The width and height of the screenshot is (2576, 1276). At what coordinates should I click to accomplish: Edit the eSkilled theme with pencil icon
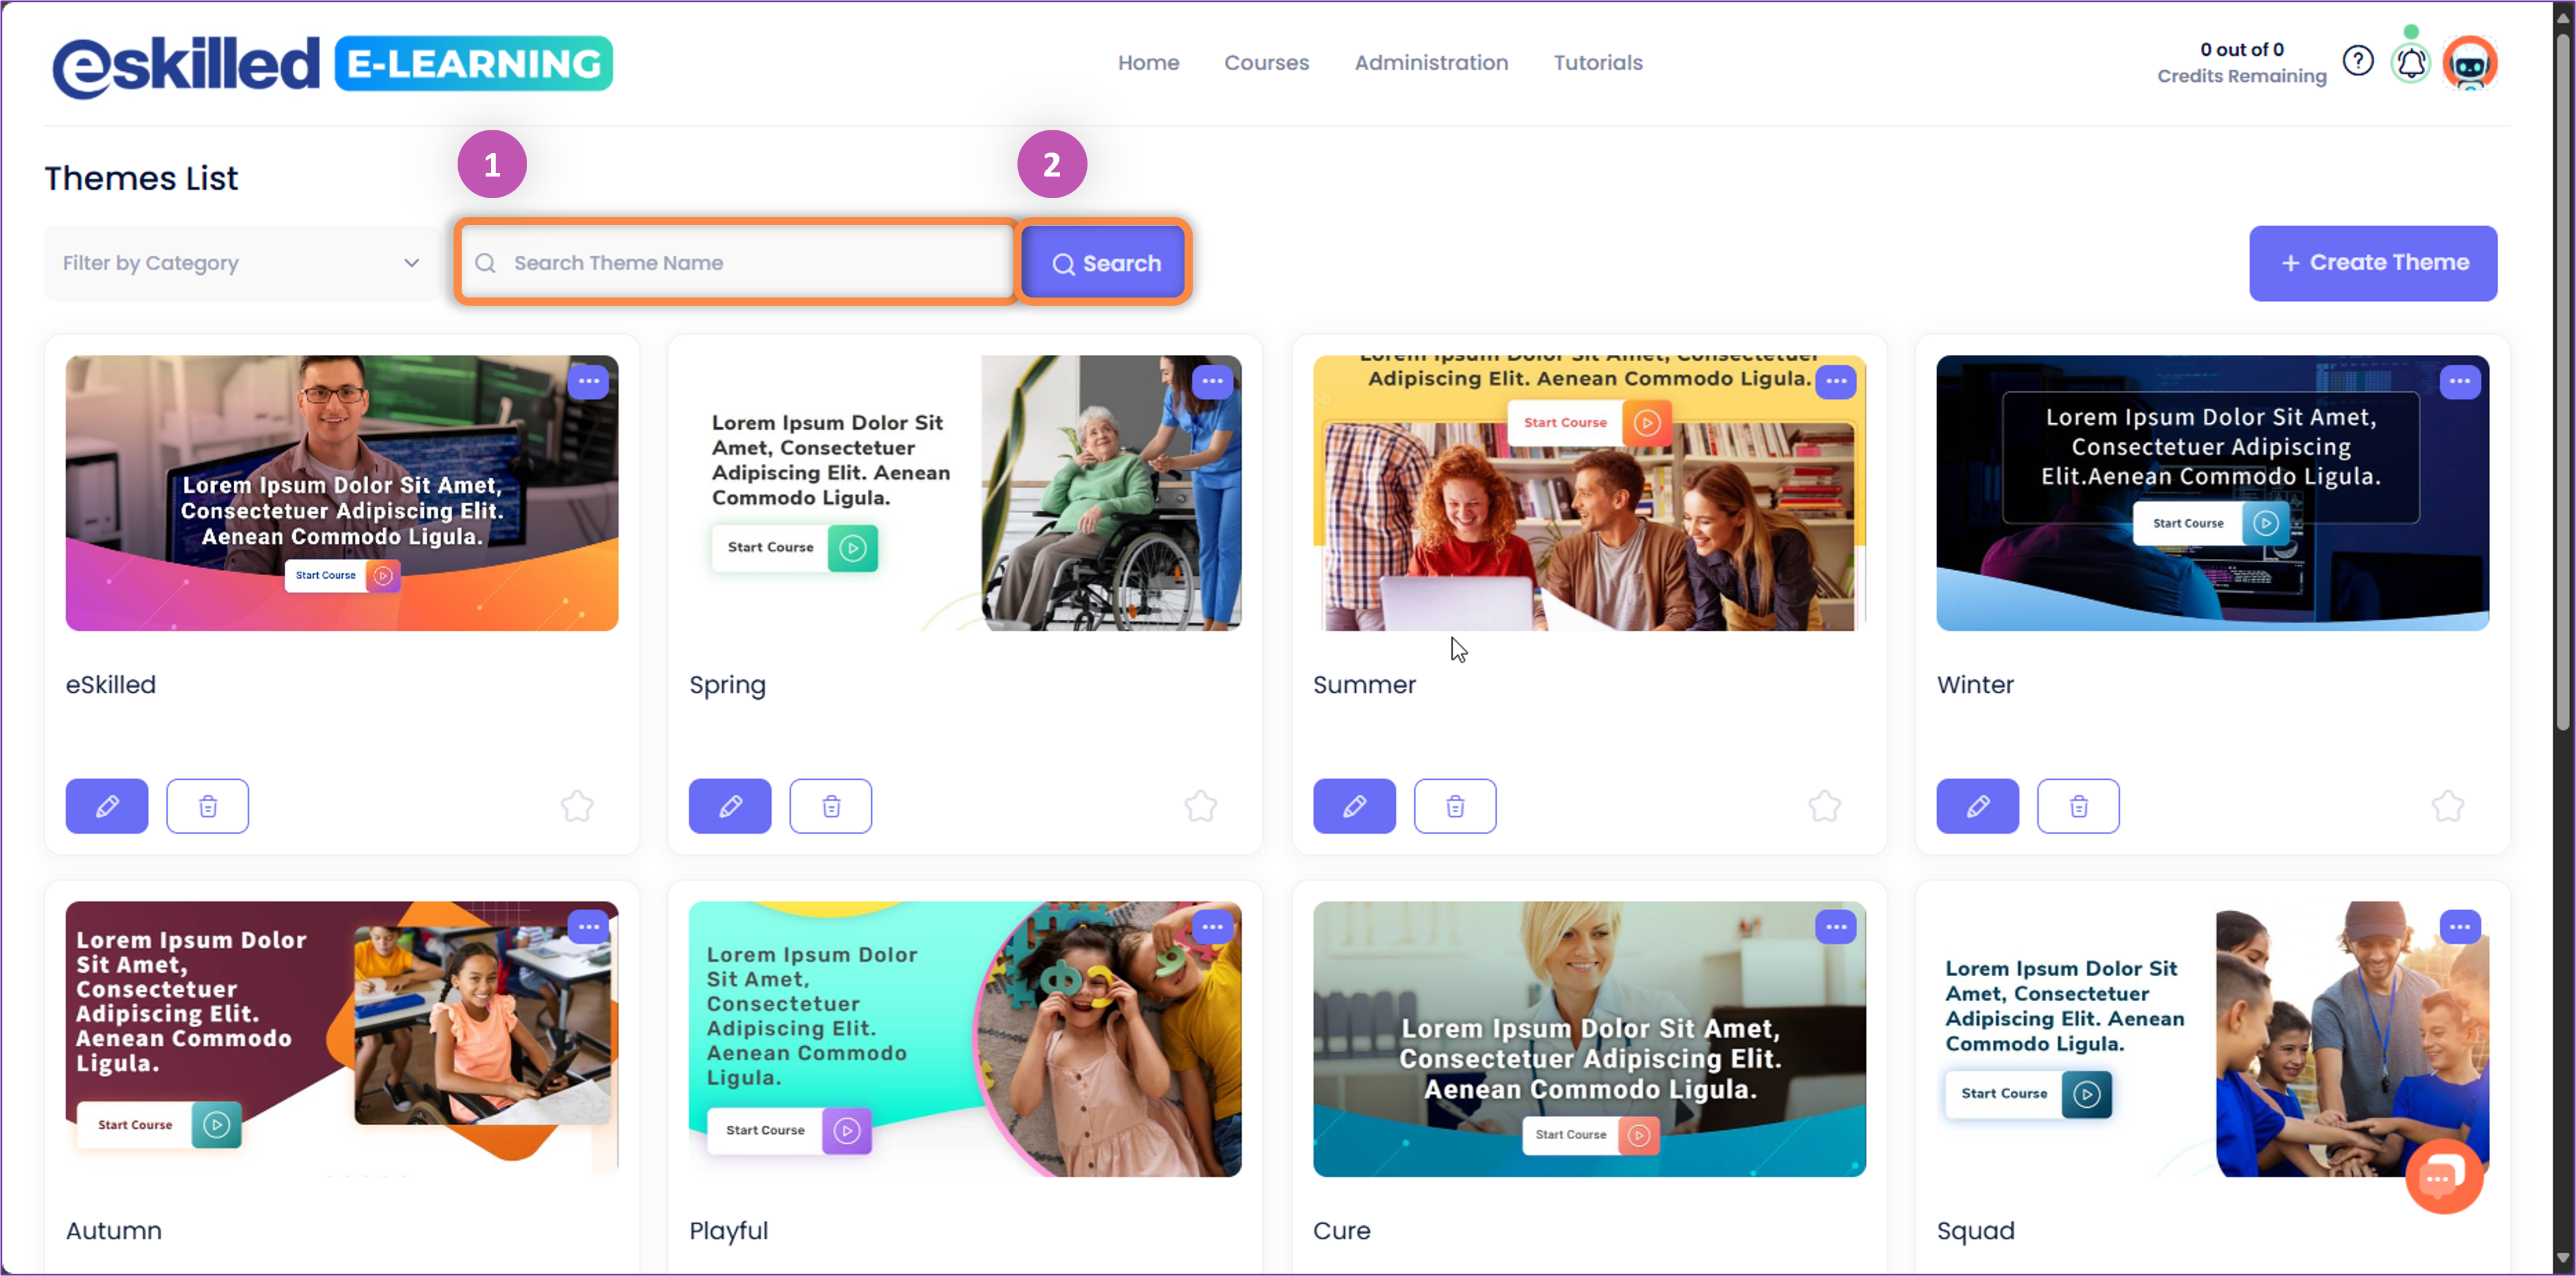107,806
